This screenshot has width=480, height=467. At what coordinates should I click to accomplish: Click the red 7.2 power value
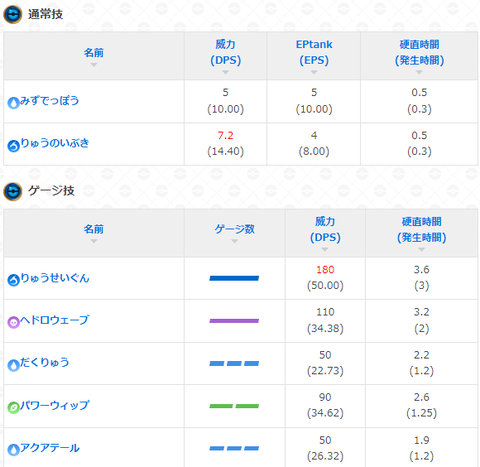click(225, 135)
